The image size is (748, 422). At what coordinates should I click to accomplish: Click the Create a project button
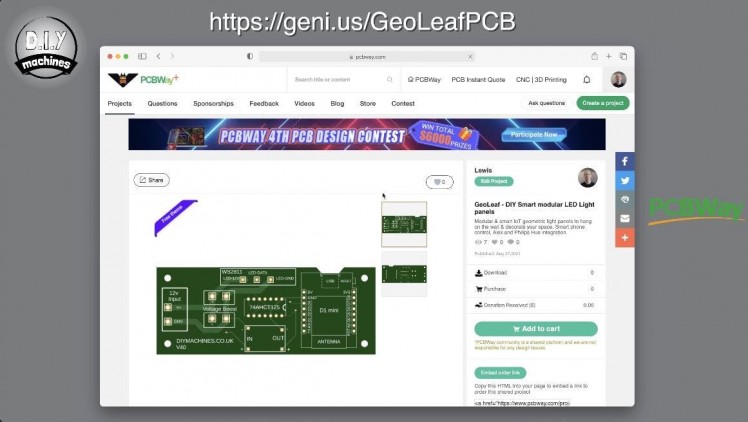(x=603, y=103)
